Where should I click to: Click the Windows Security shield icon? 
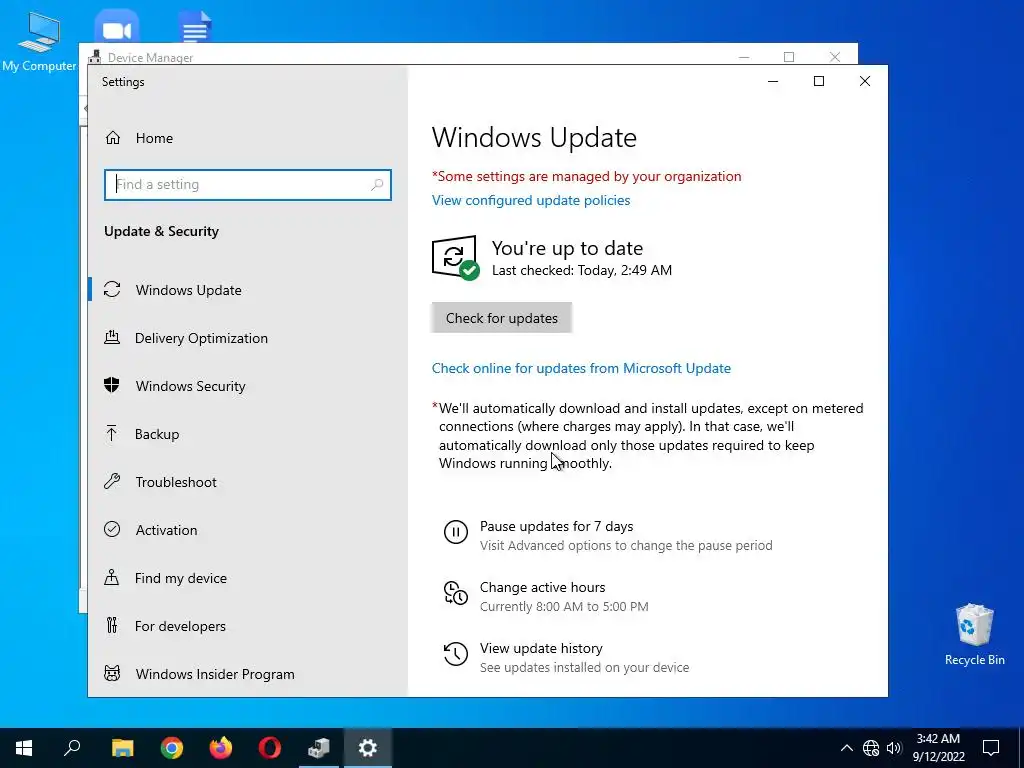(x=112, y=385)
